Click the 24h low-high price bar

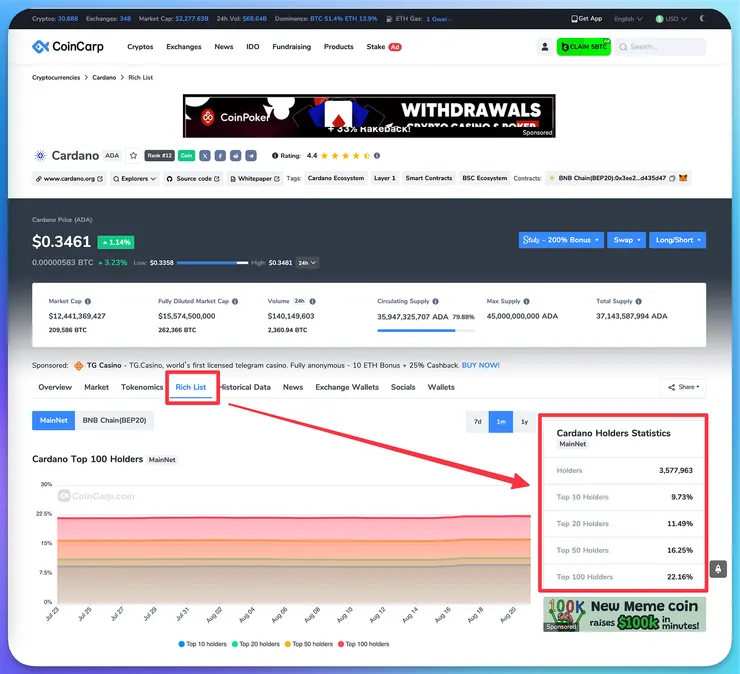[x=212, y=262]
